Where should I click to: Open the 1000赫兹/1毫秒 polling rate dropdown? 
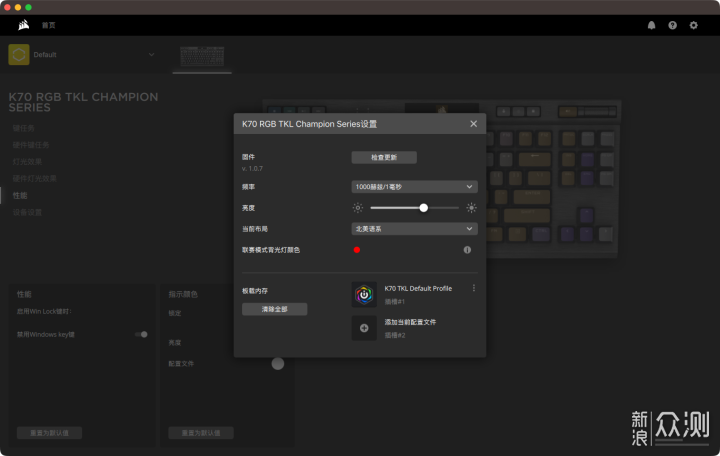(414, 187)
